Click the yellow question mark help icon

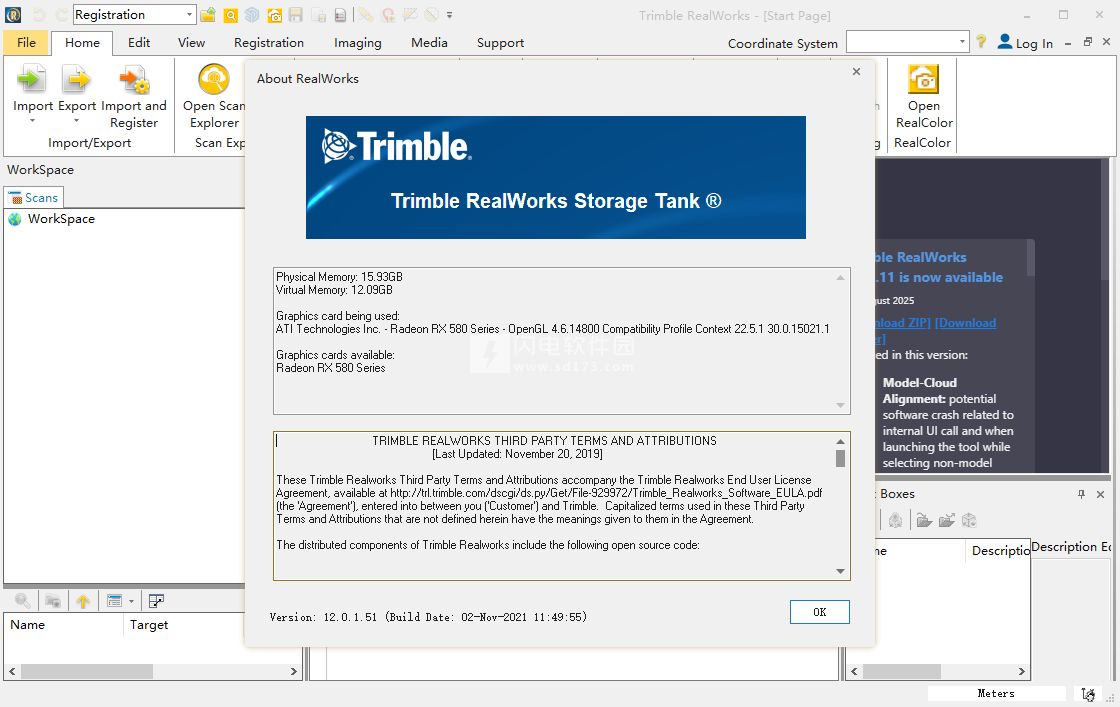click(981, 42)
